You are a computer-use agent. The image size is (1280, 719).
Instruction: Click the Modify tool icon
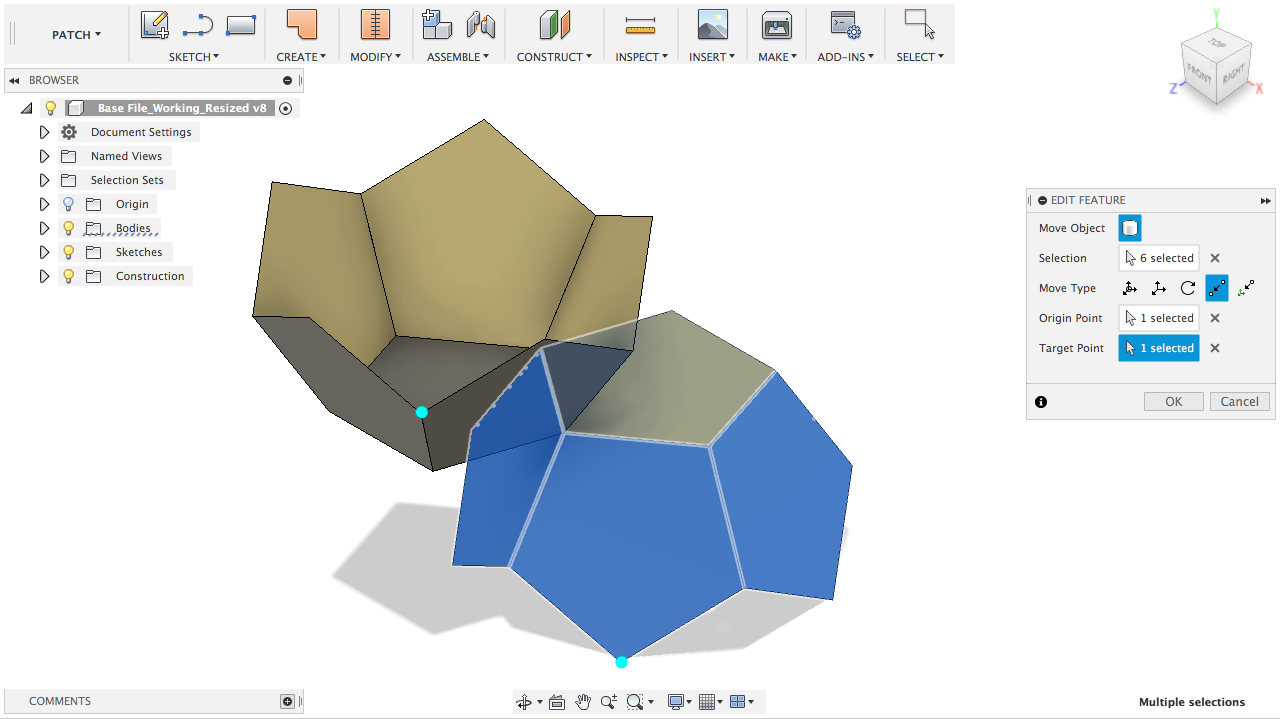375,25
